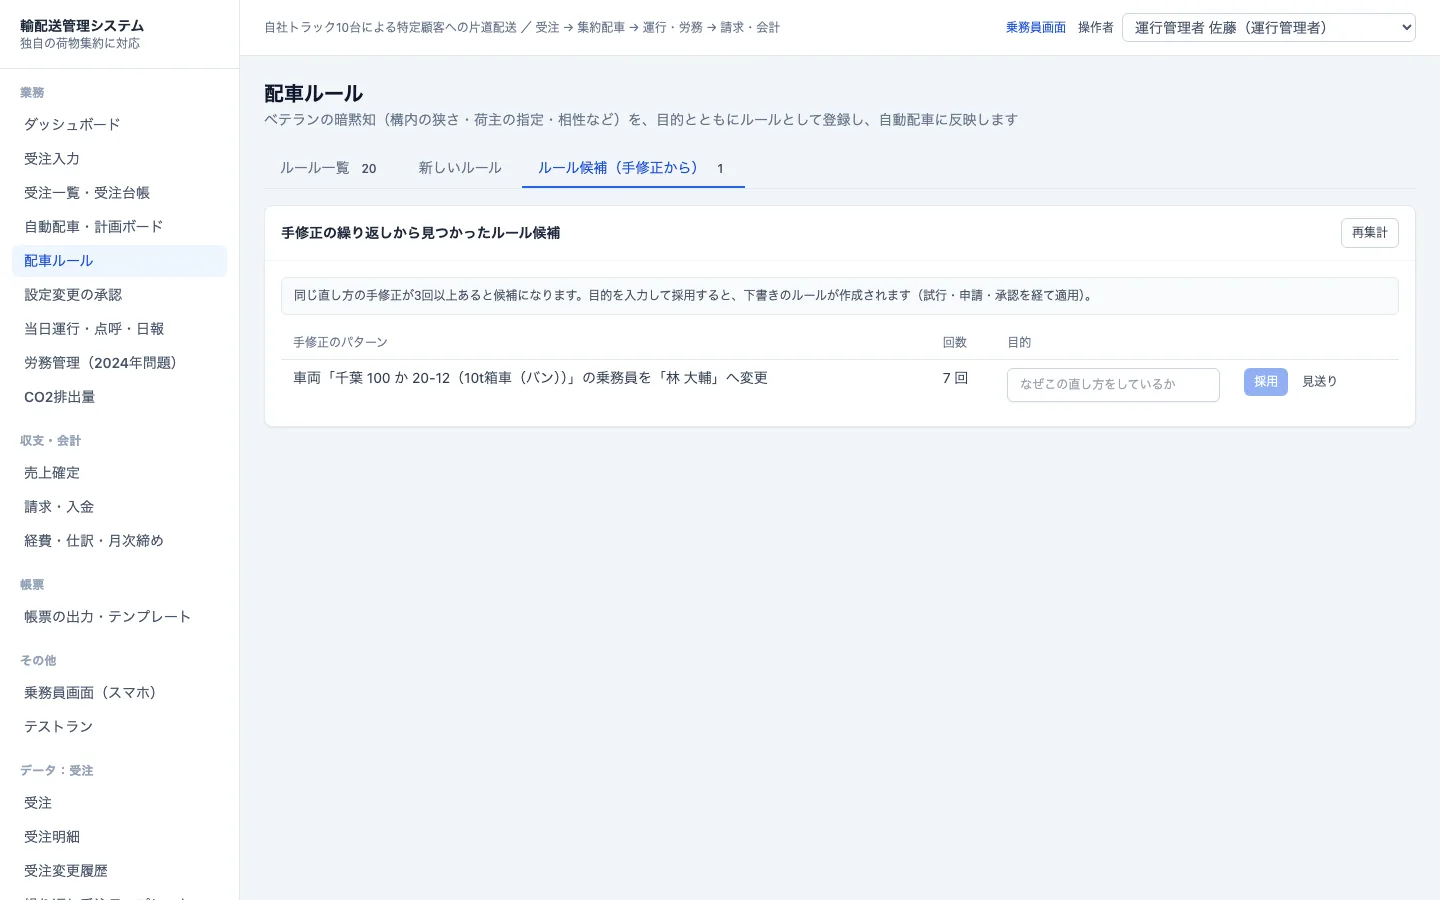Click the pattern text mentioning 林 大輔
1440x900 pixels.
tap(530, 378)
